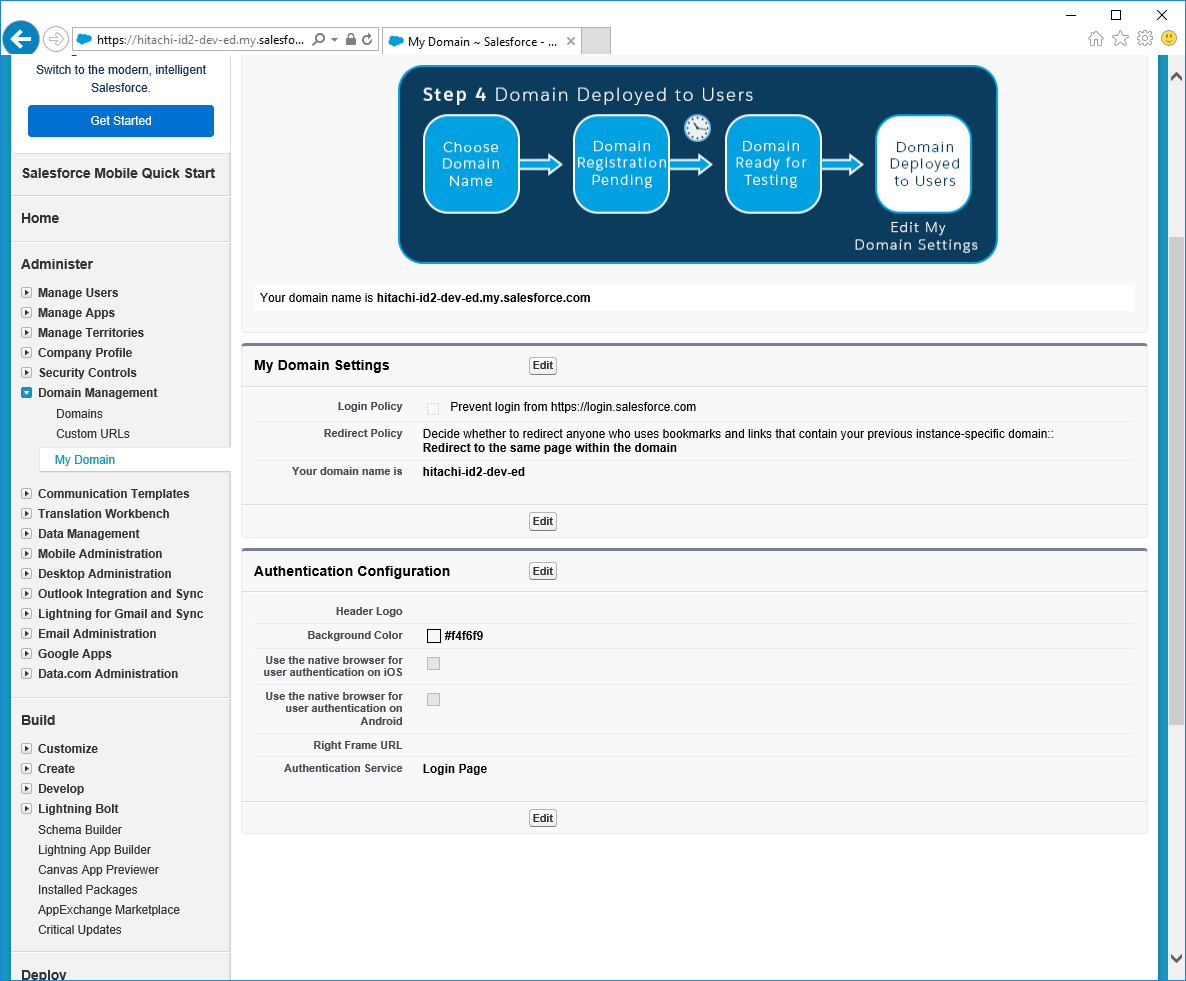The image size is (1186, 981).
Task: Click Edit next to My Domain Settings
Action: click(x=543, y=366)
